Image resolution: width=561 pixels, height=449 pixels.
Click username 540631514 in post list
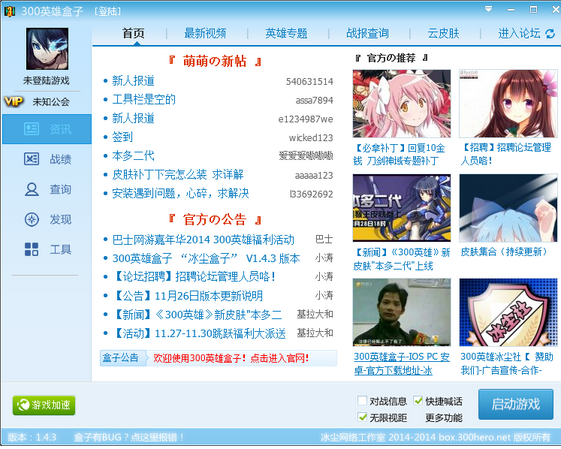pyautogui.click(x=309, y=82)
